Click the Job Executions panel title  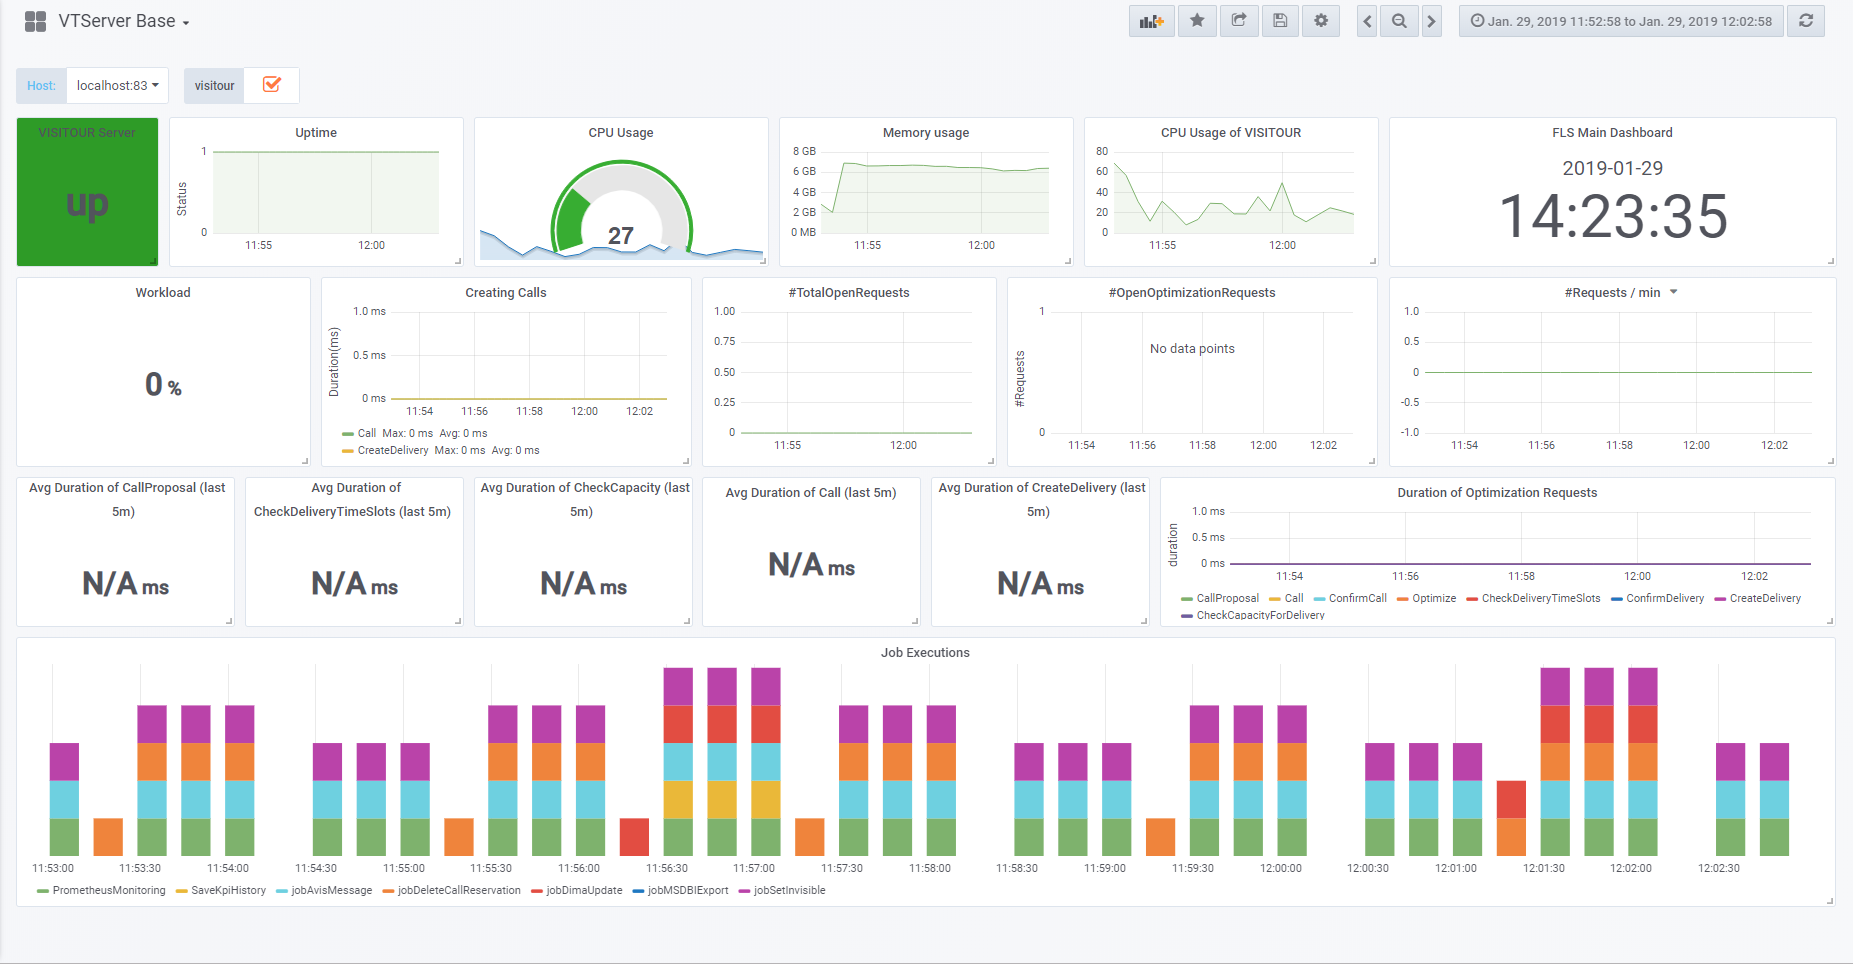[925, 653]
